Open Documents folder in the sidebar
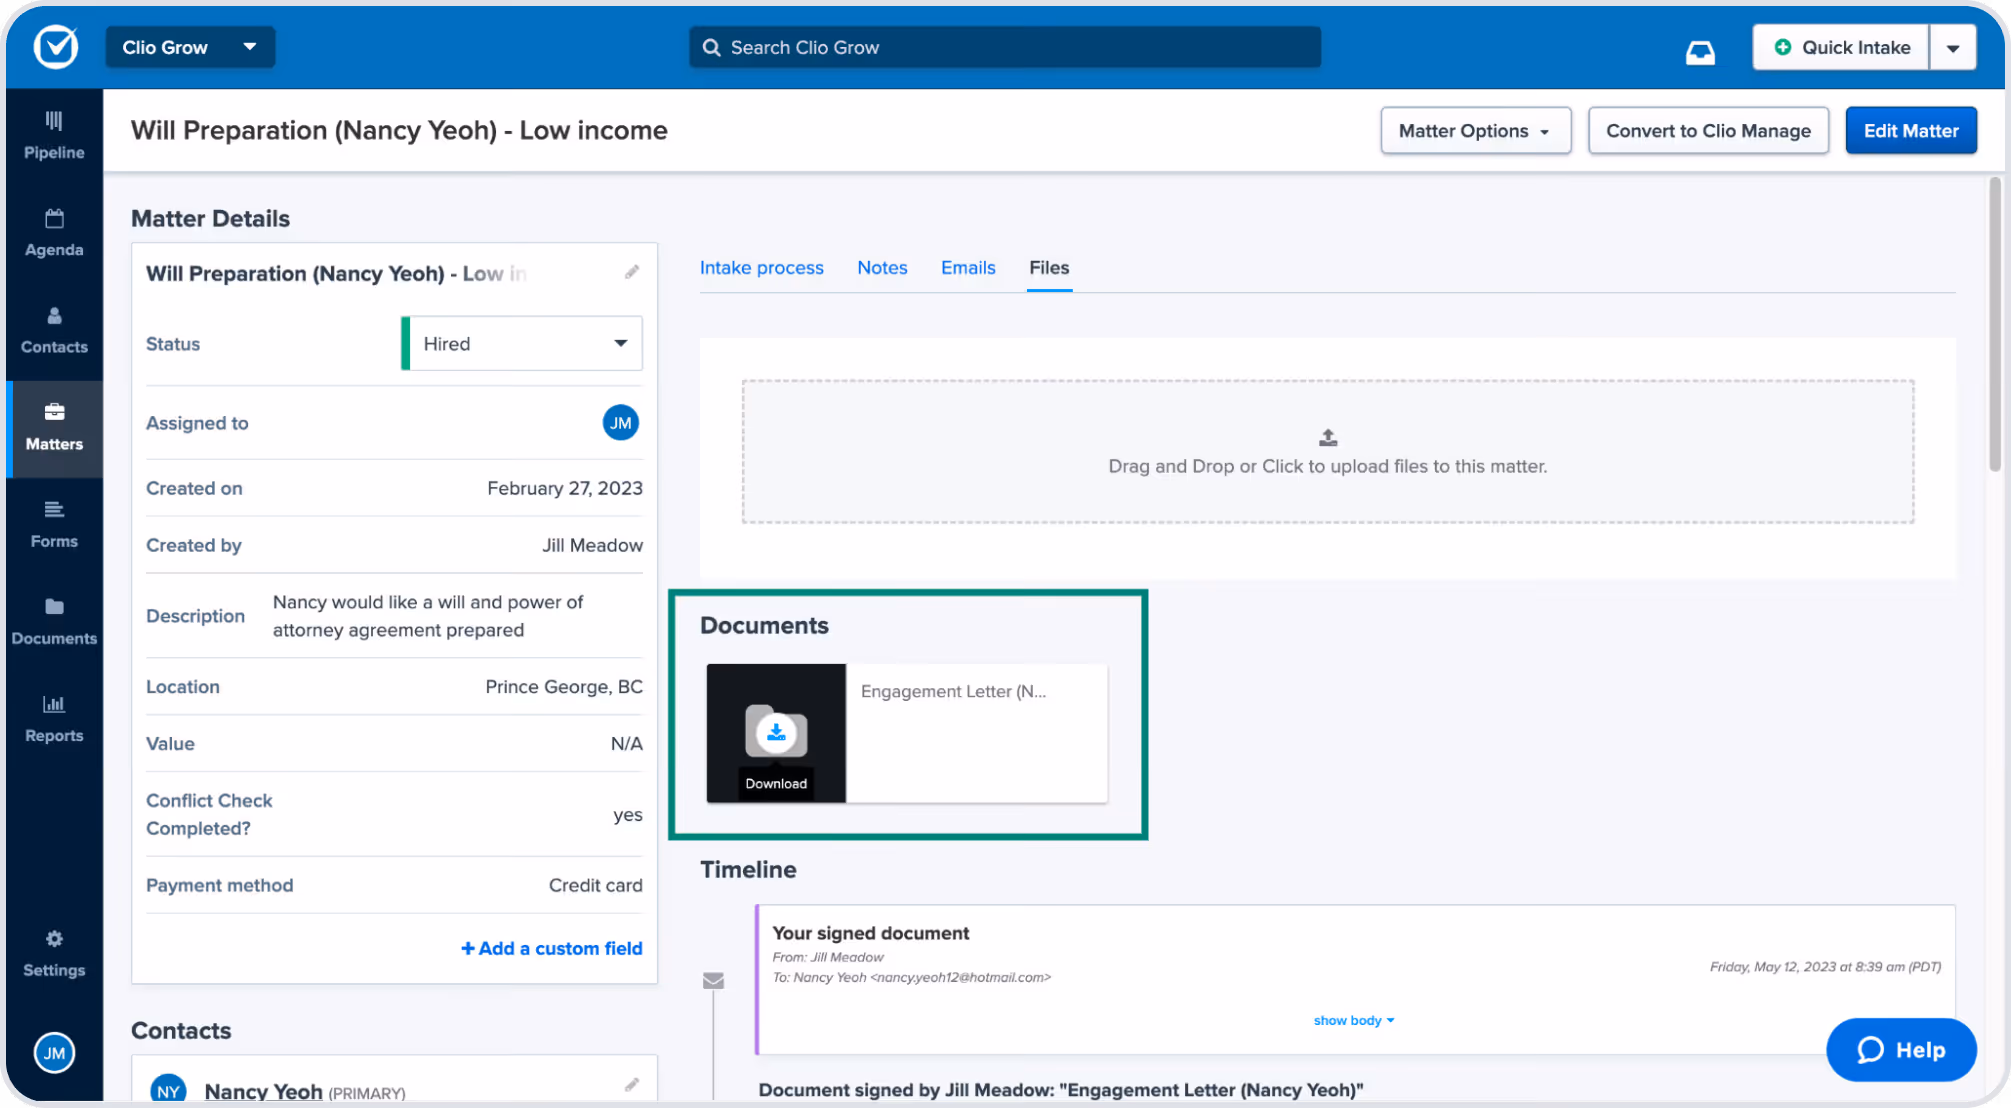Screen dimensions: 2011x1108 (54, 622)
